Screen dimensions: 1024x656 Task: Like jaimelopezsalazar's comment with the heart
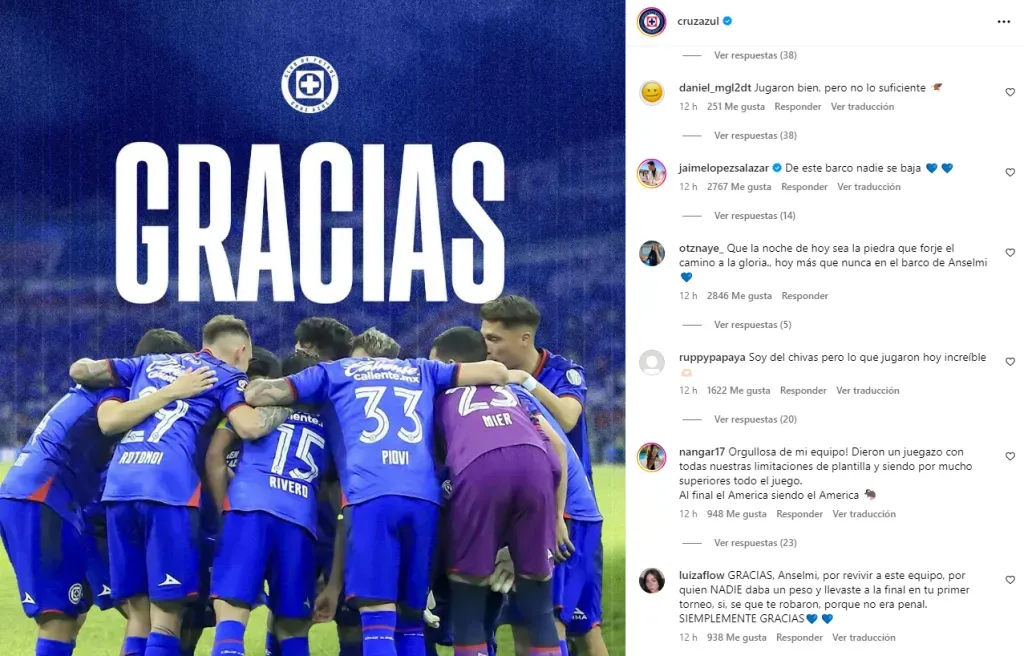1010,172
